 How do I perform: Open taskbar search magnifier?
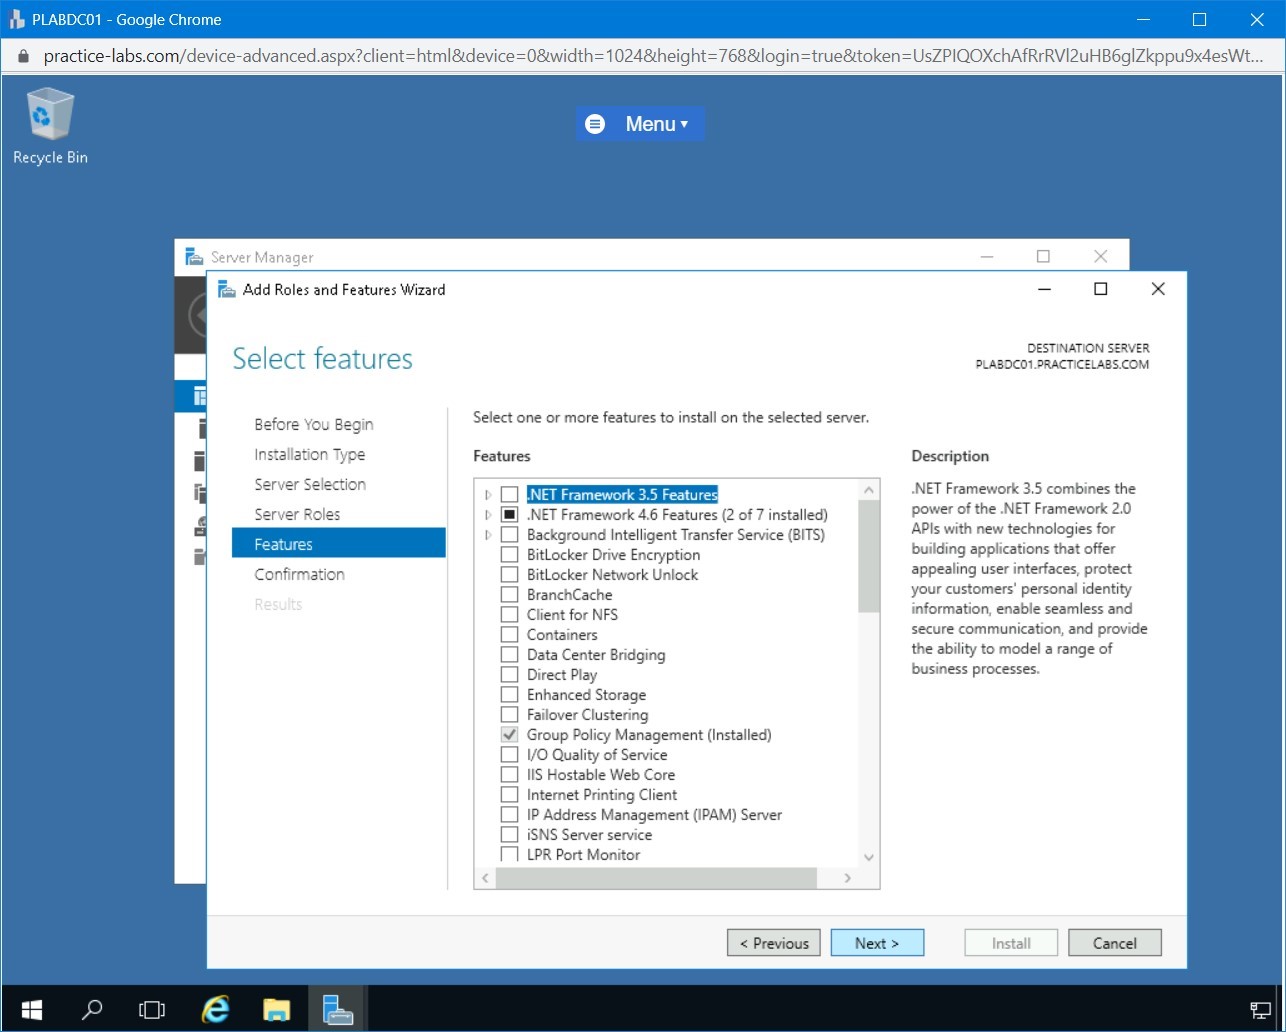click(91, 1009)
